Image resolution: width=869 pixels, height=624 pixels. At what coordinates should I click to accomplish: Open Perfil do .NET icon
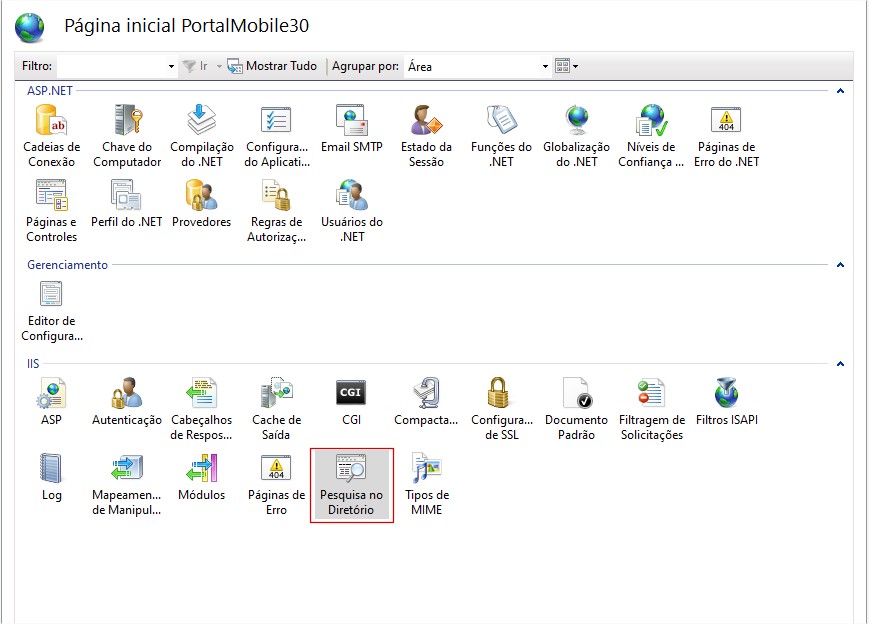click(127, 204)
